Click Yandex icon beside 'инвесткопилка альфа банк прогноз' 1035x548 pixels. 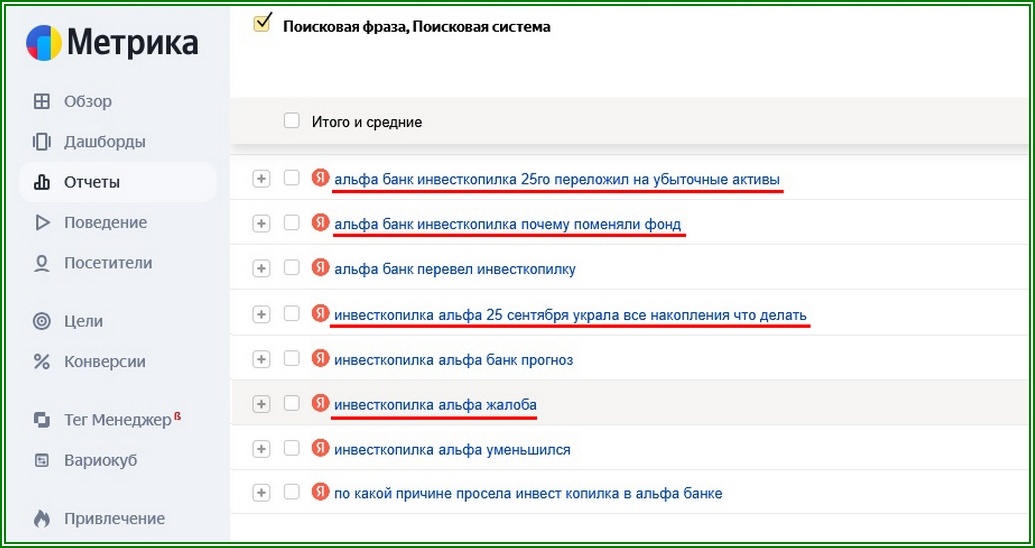pos(320,359)
